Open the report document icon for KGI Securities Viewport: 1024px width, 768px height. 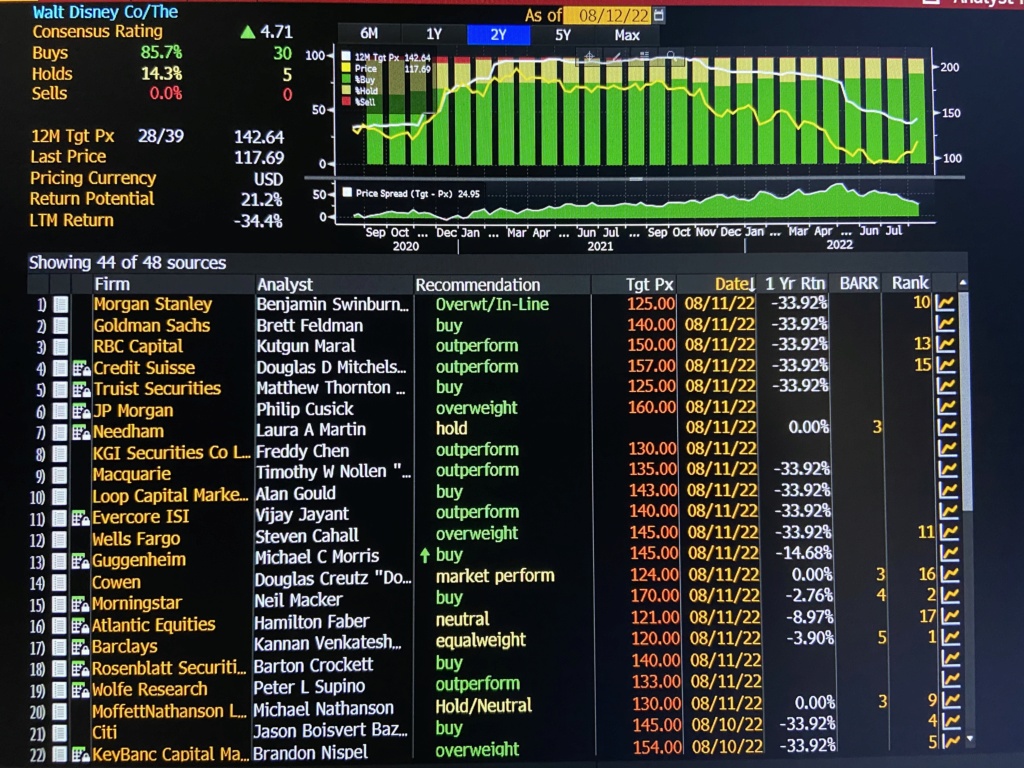click(x=60, y=454)
